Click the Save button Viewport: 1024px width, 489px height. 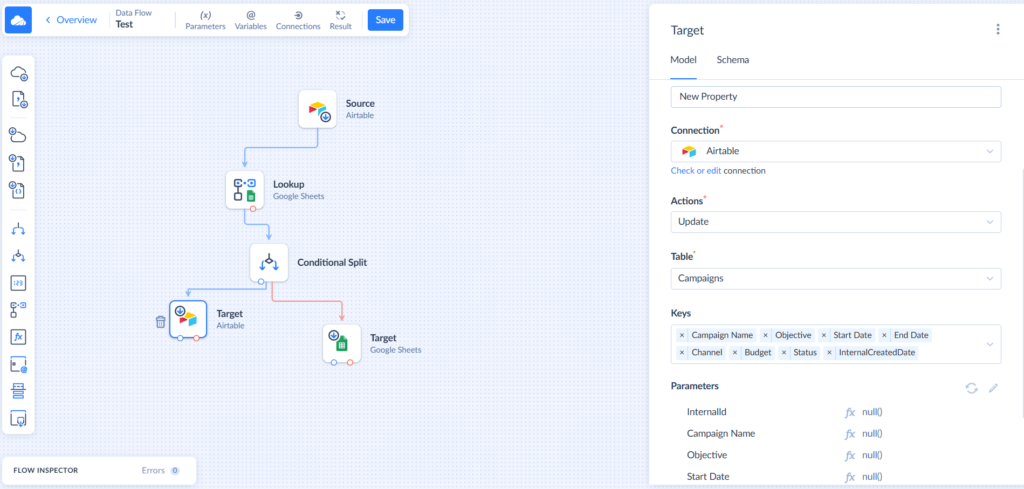[x=385, y=20]
